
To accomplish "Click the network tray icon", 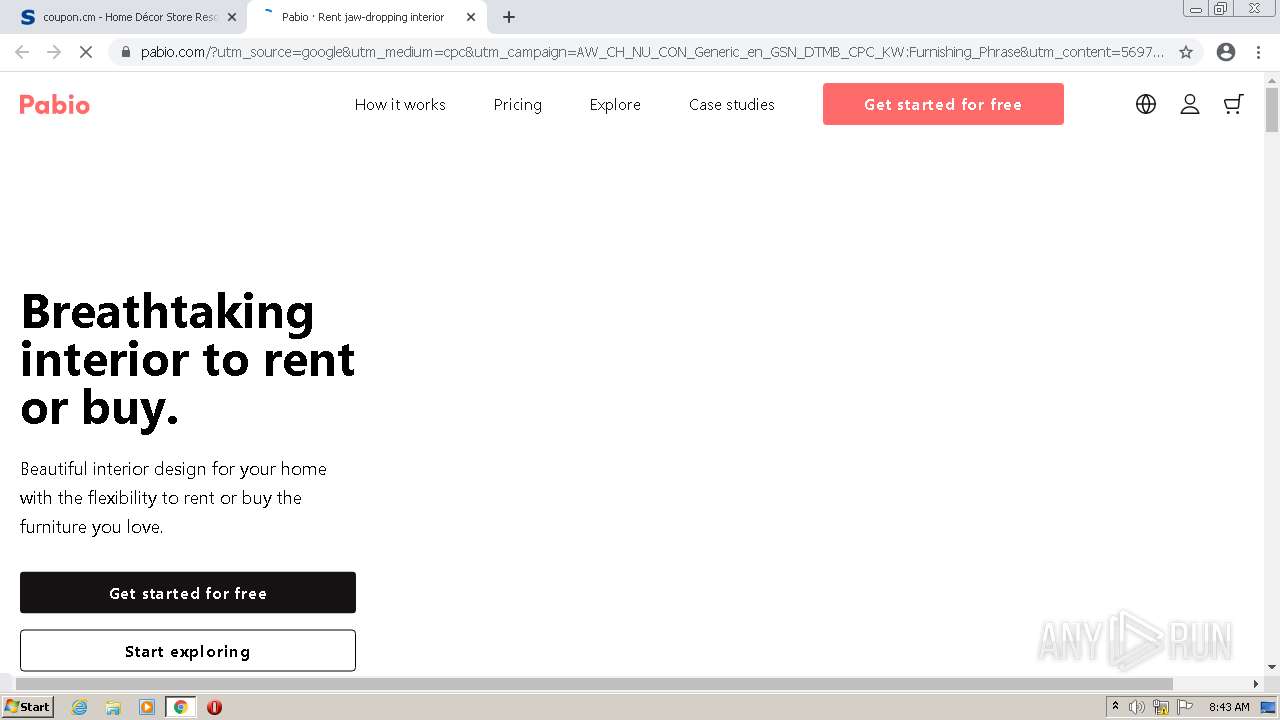I will [x=1161, y=707].
